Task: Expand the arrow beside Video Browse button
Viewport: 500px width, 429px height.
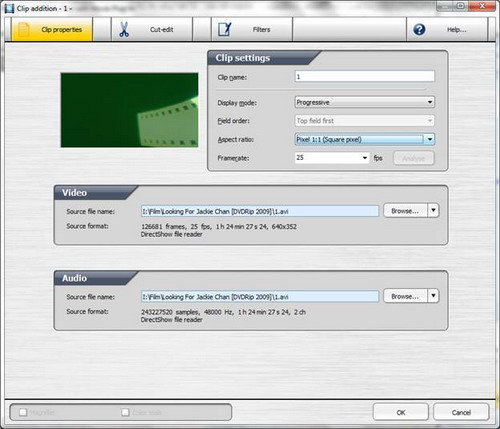Action: (433, 211)
